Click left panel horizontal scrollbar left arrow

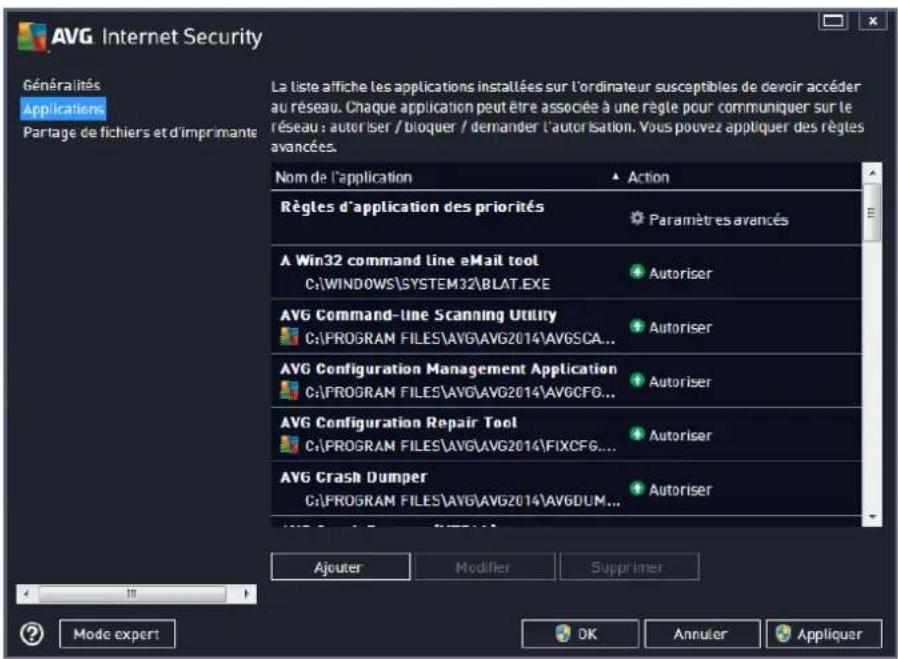26,594
